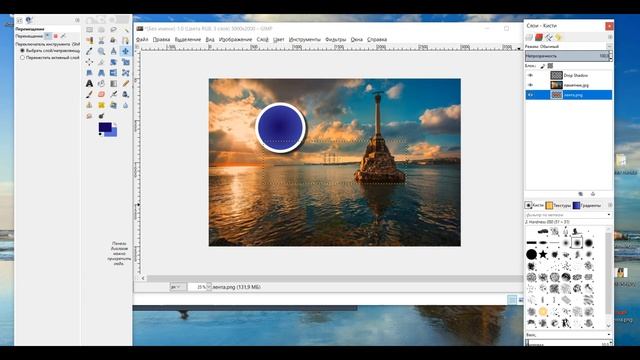Switch to the Текстуры tab
This screenshot has height=360, width=640.
[x=558, y=205]
